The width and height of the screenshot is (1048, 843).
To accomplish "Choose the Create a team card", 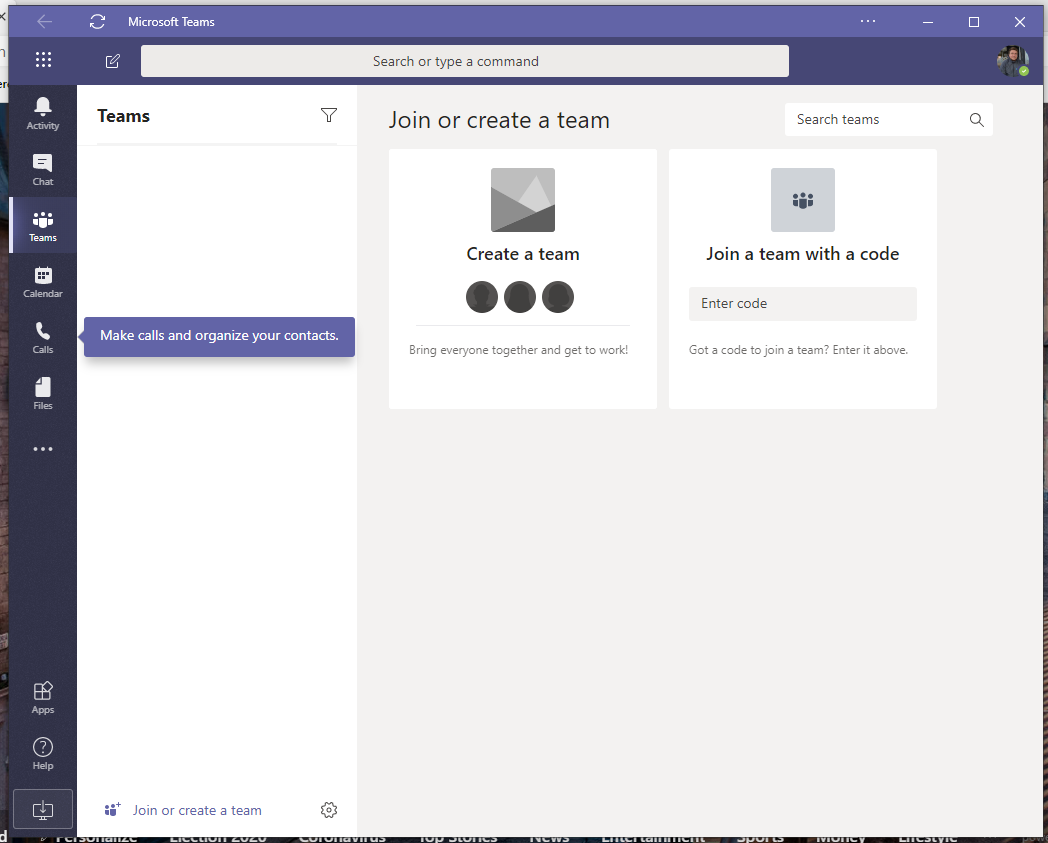I will click(x=522, y=253).
